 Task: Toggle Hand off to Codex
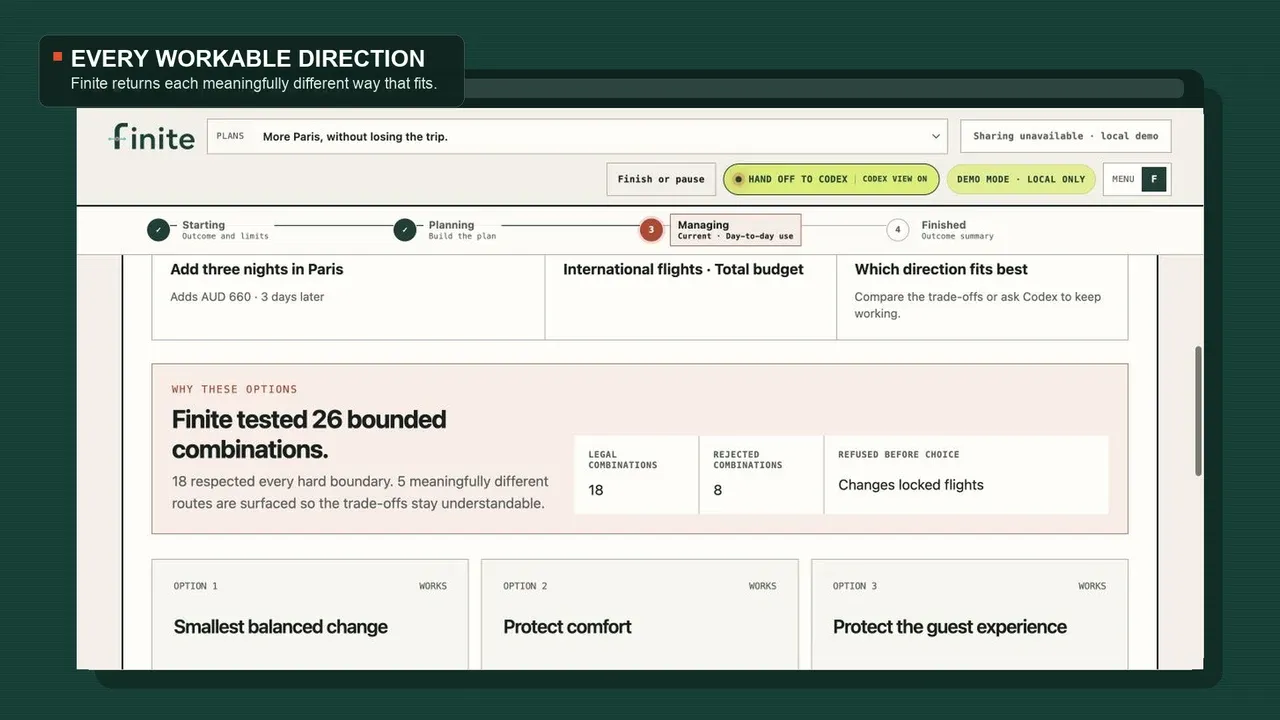tap(831, 179)
